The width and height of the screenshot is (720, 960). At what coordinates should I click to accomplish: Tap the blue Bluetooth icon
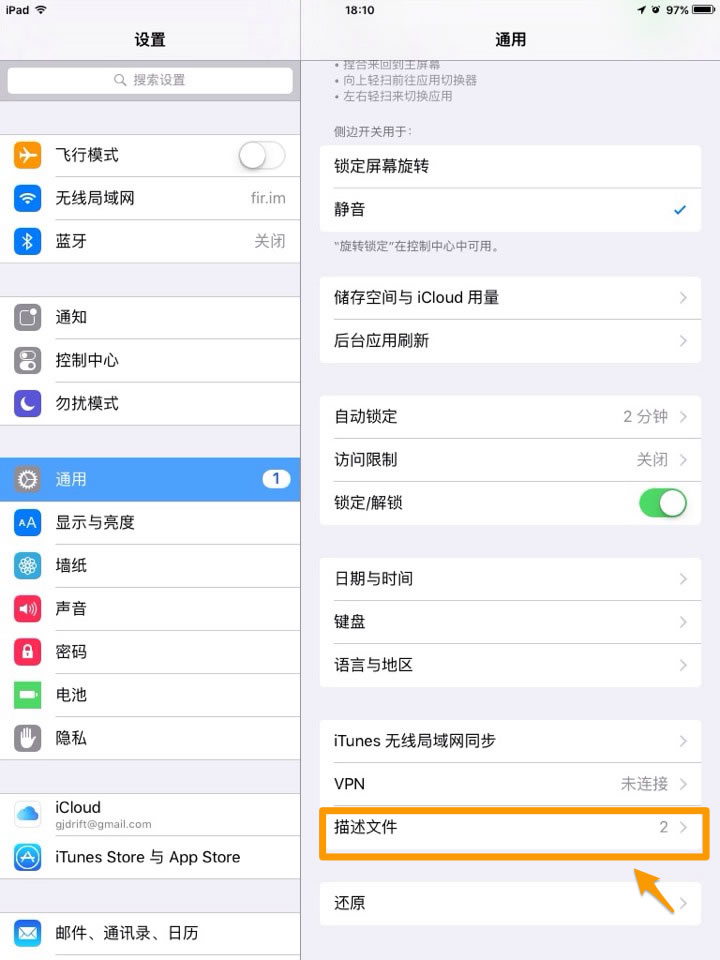click(28, 241)
